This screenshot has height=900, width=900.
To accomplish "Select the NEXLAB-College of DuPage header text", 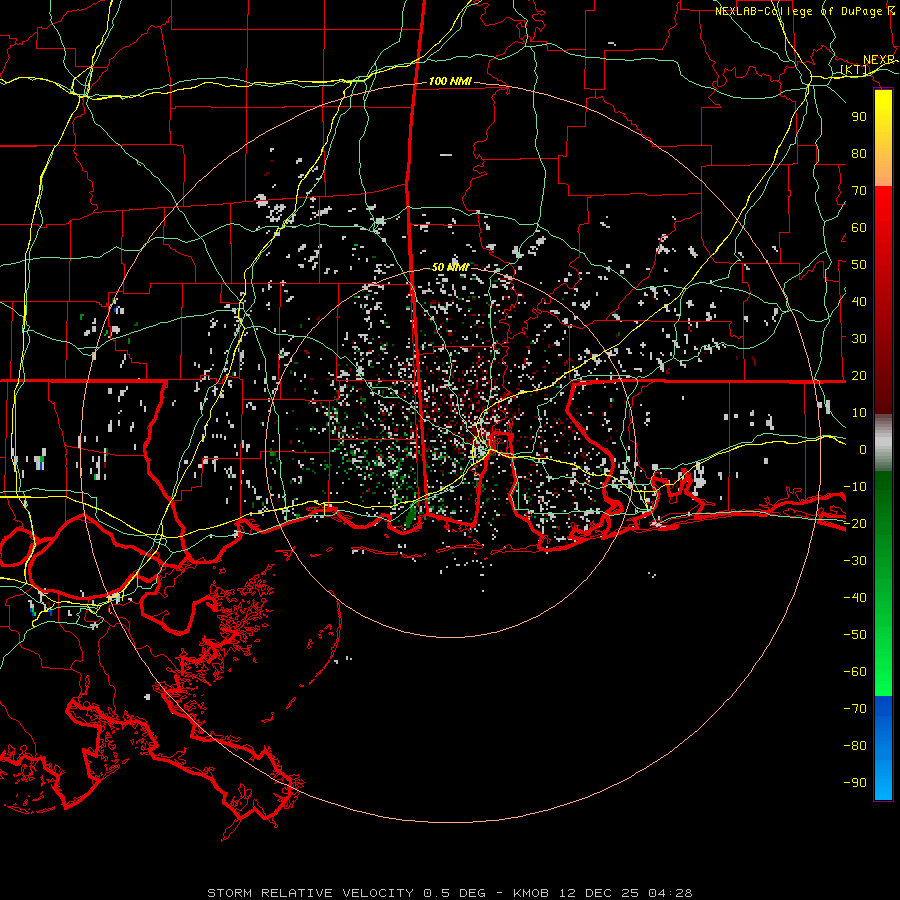I will [x=804, y=11].
